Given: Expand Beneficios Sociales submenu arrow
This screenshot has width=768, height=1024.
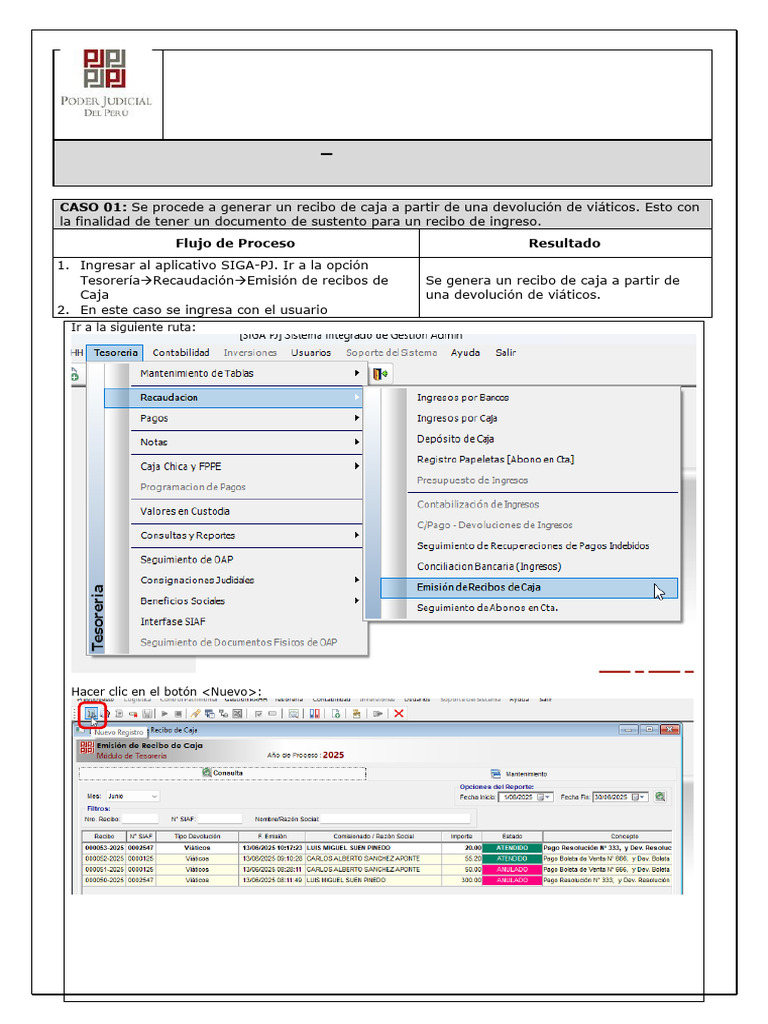Looking at the screenshot, I should coord(357,601).
